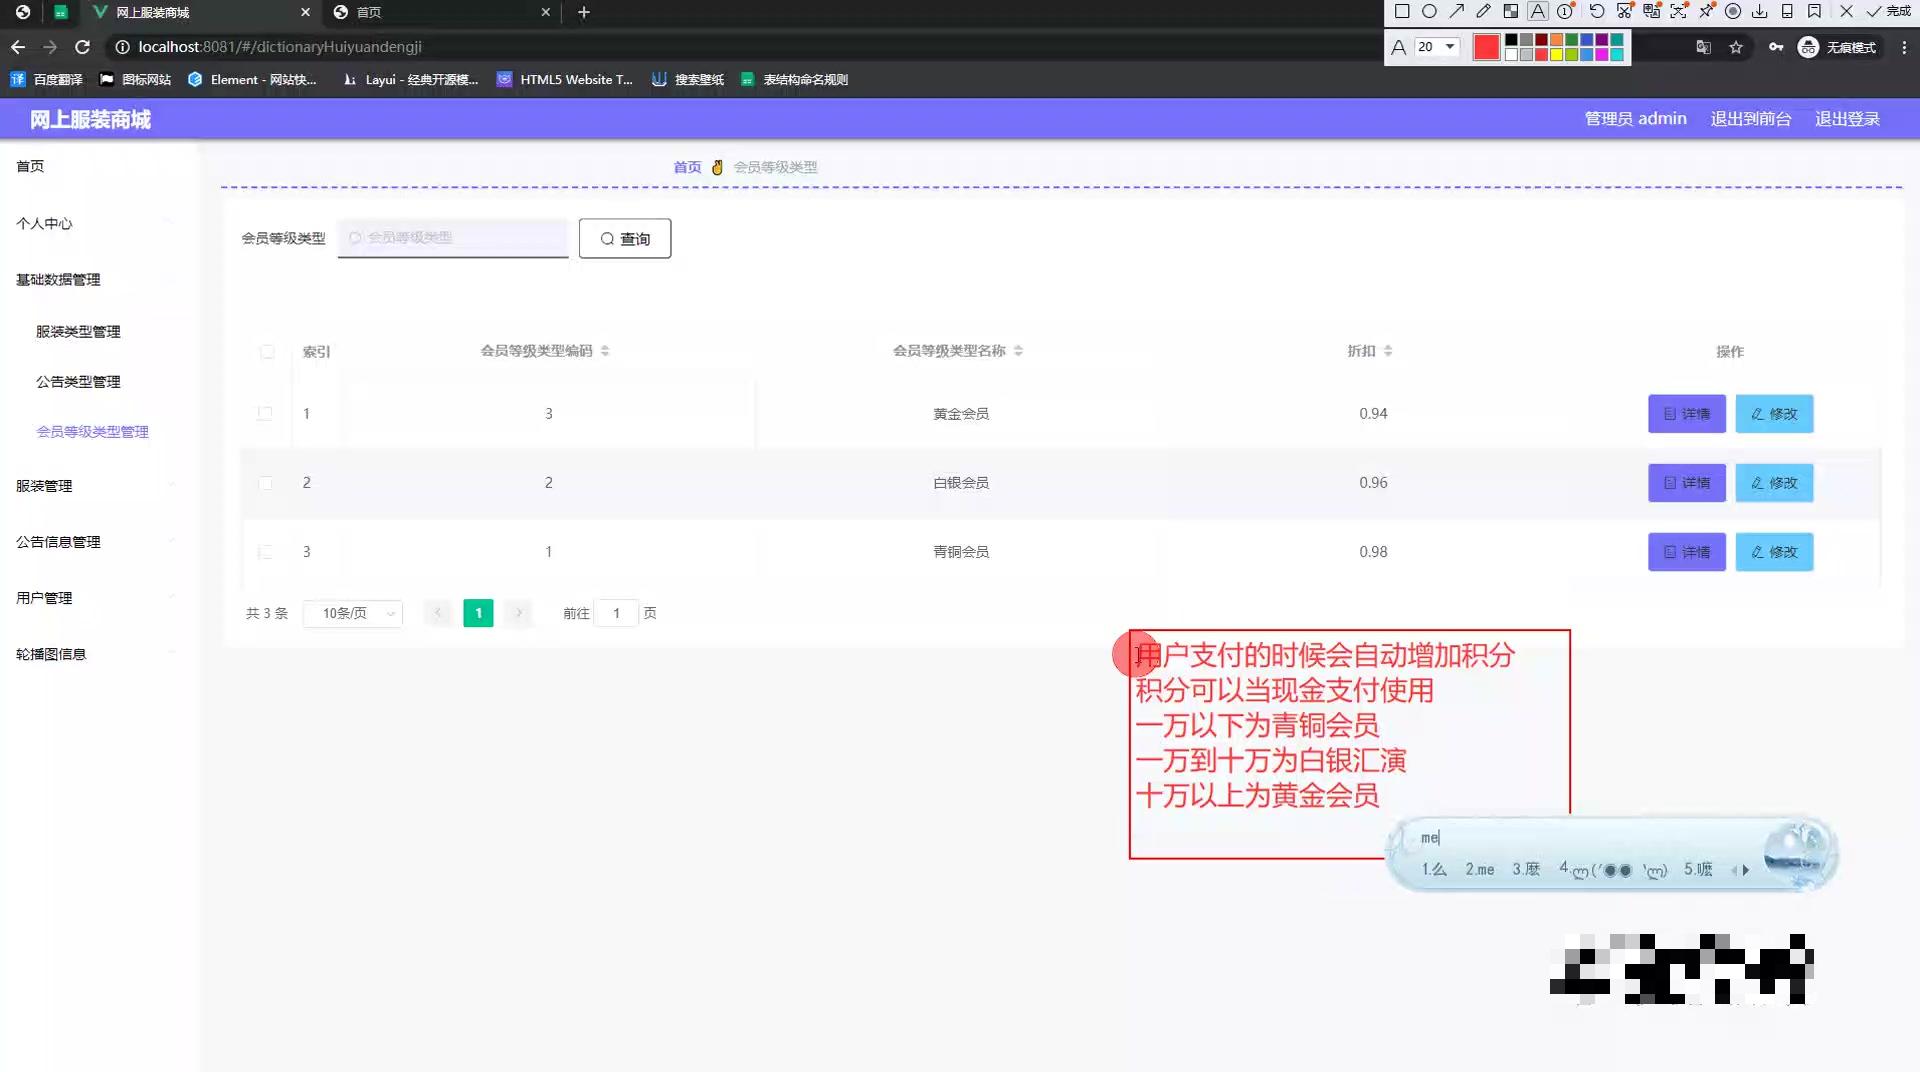Screen dimensions: 1920x1072
Task: Open the Google Translate extension icon
Action: [1703, 47]
